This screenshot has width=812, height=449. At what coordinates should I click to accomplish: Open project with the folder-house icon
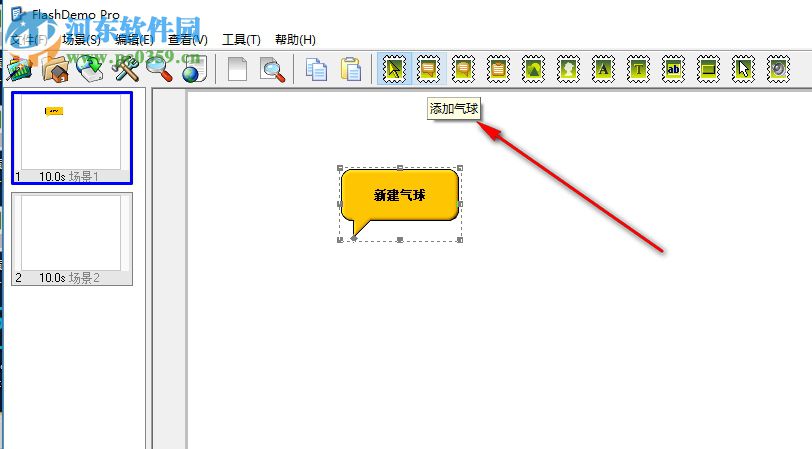[x=56, y=69]
